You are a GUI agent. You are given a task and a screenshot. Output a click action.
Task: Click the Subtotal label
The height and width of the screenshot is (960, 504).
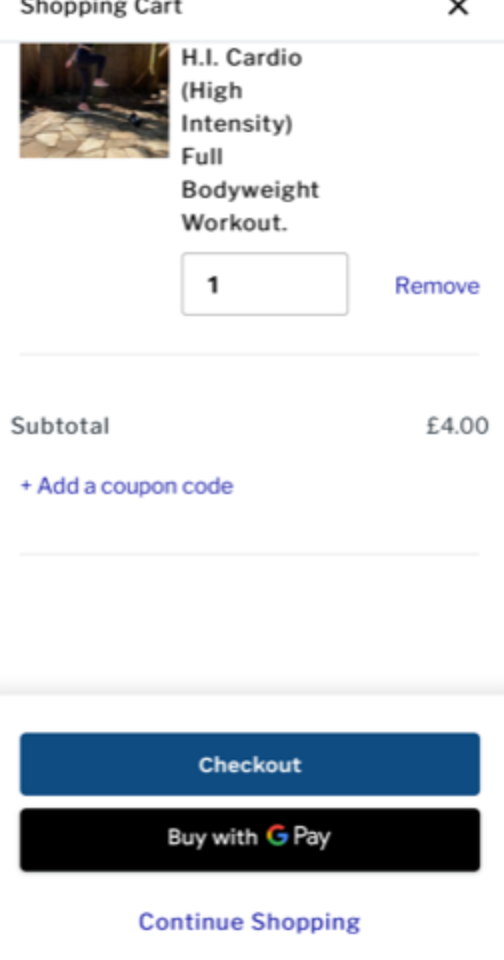(x=60, y=426)
